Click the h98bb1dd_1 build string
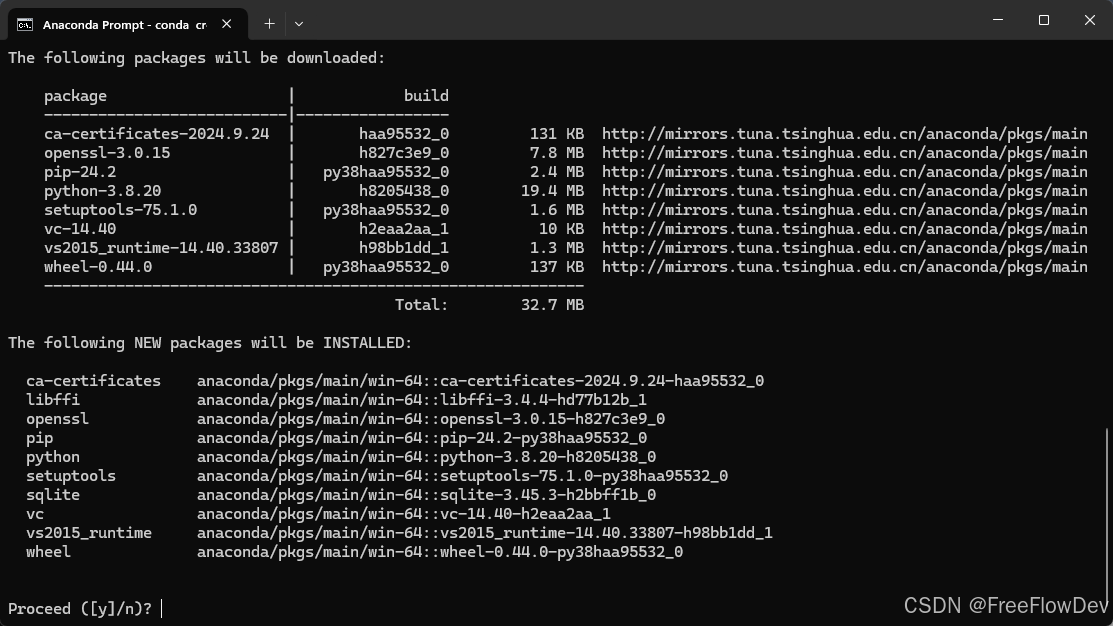Screen dimensions: 1113x626 coord(404,248)
